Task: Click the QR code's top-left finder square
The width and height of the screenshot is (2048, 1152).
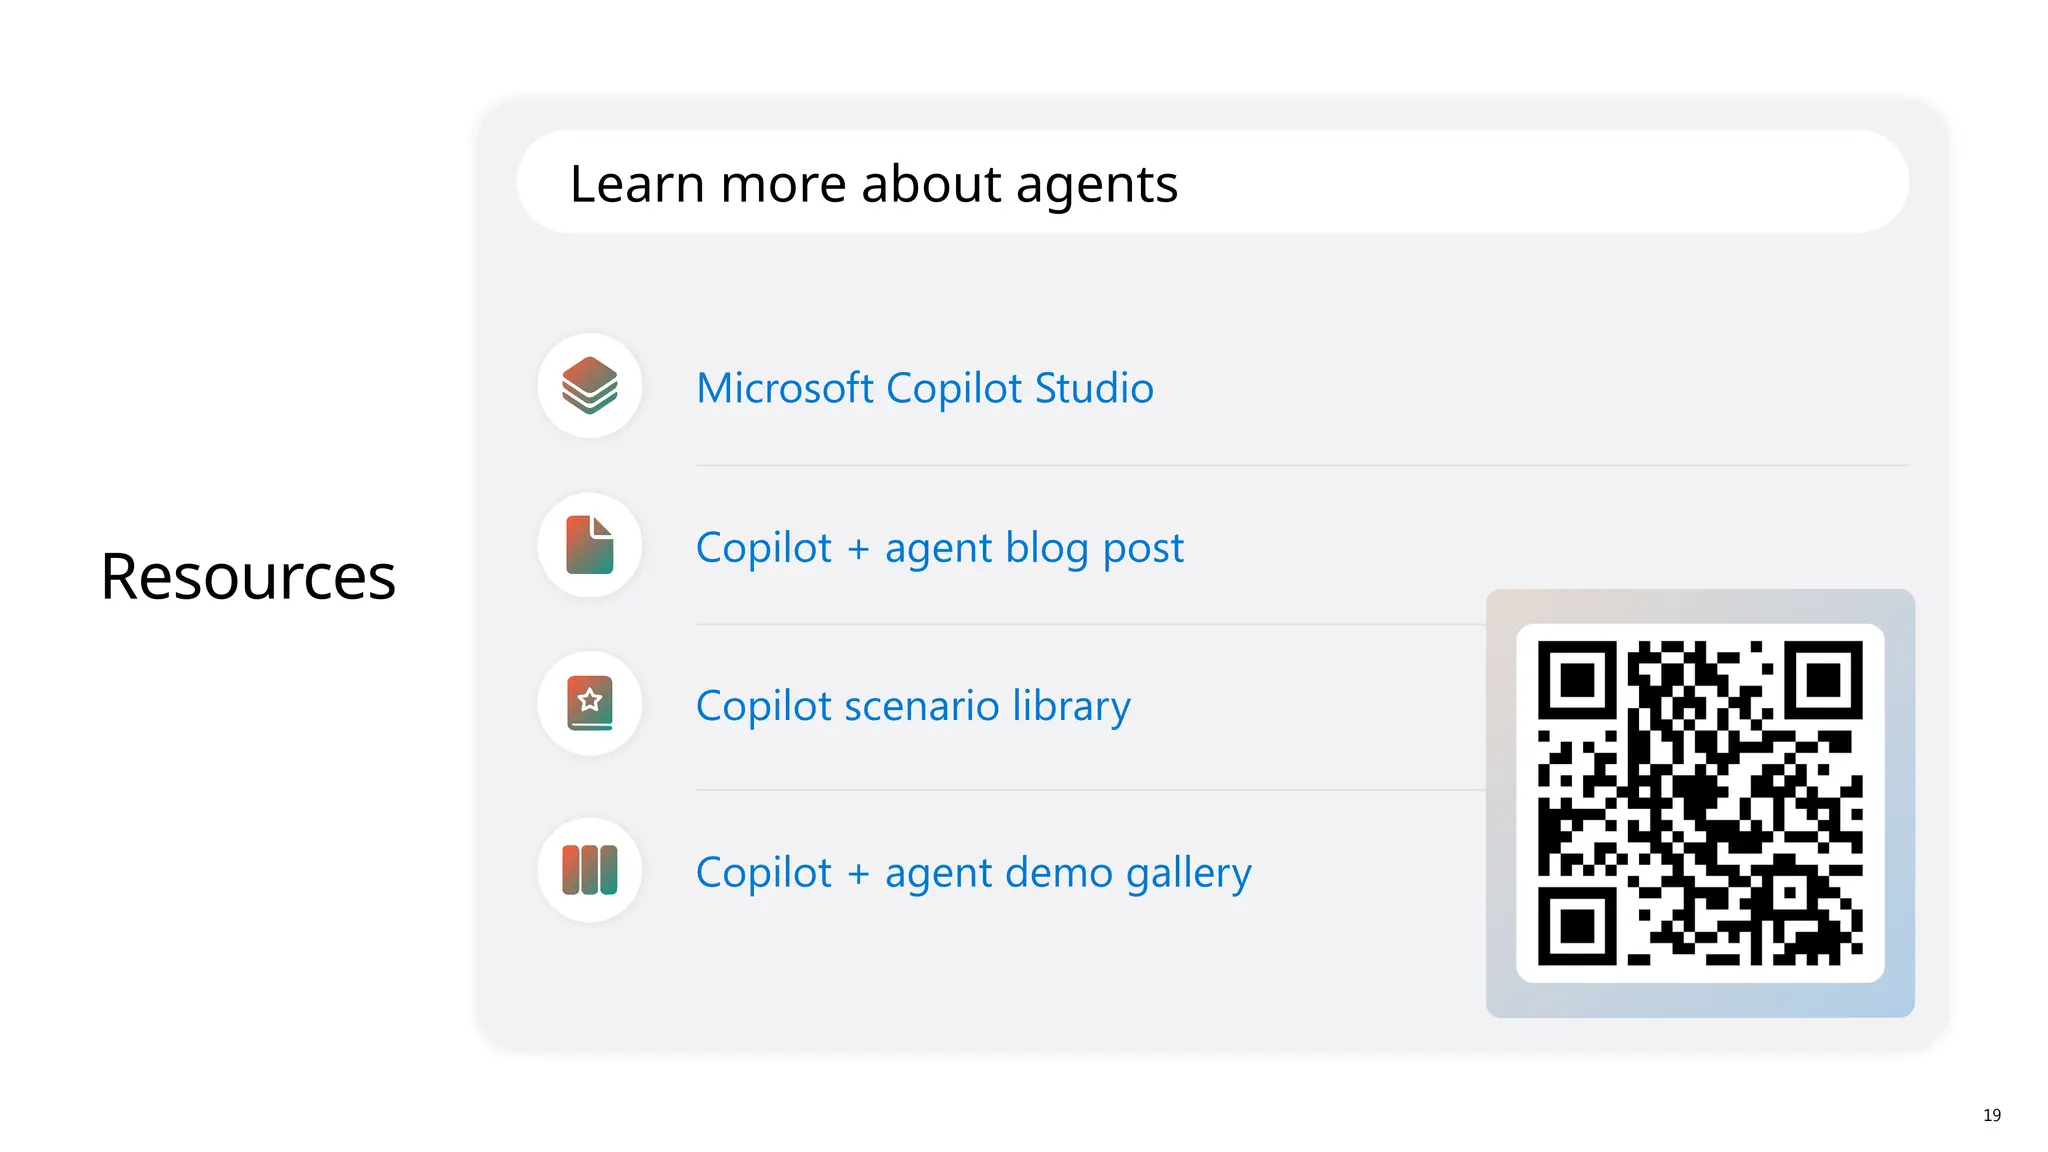Action: pyautogui.click(x=1577, y=681)
